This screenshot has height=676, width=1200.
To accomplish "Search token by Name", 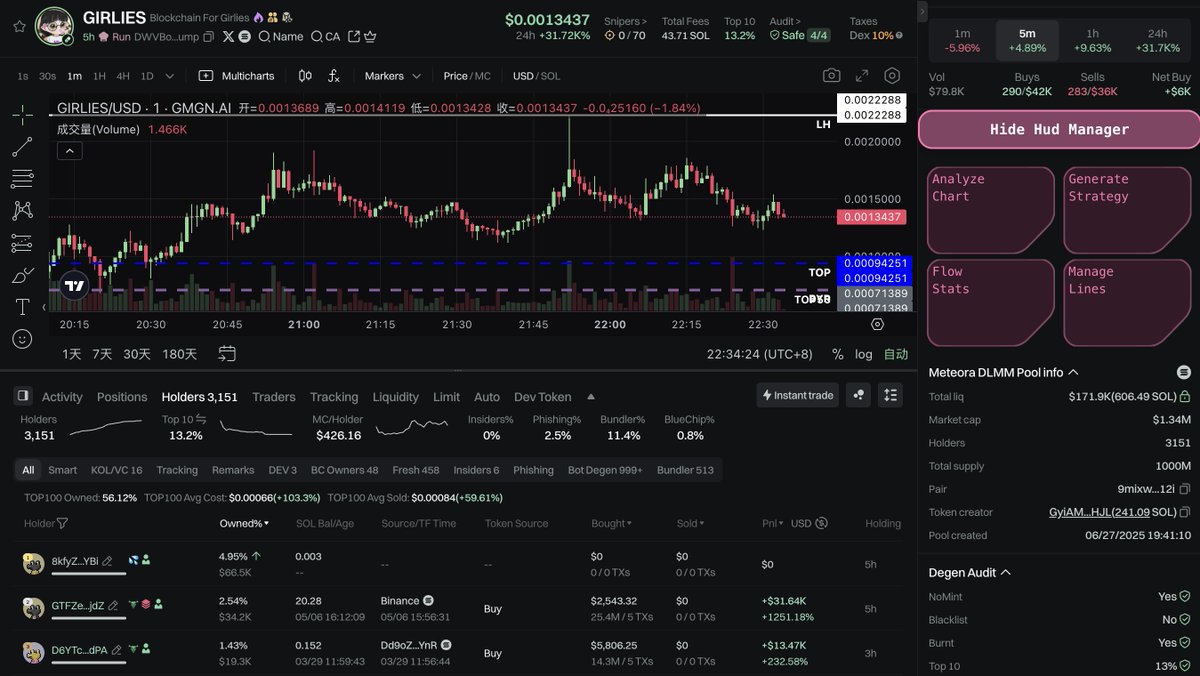I will [x=280, y=37].
